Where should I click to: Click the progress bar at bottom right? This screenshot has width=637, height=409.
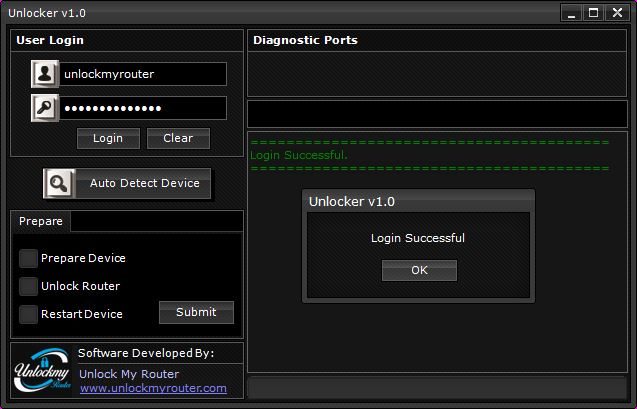pyautogui.click(x=437, y=387)
